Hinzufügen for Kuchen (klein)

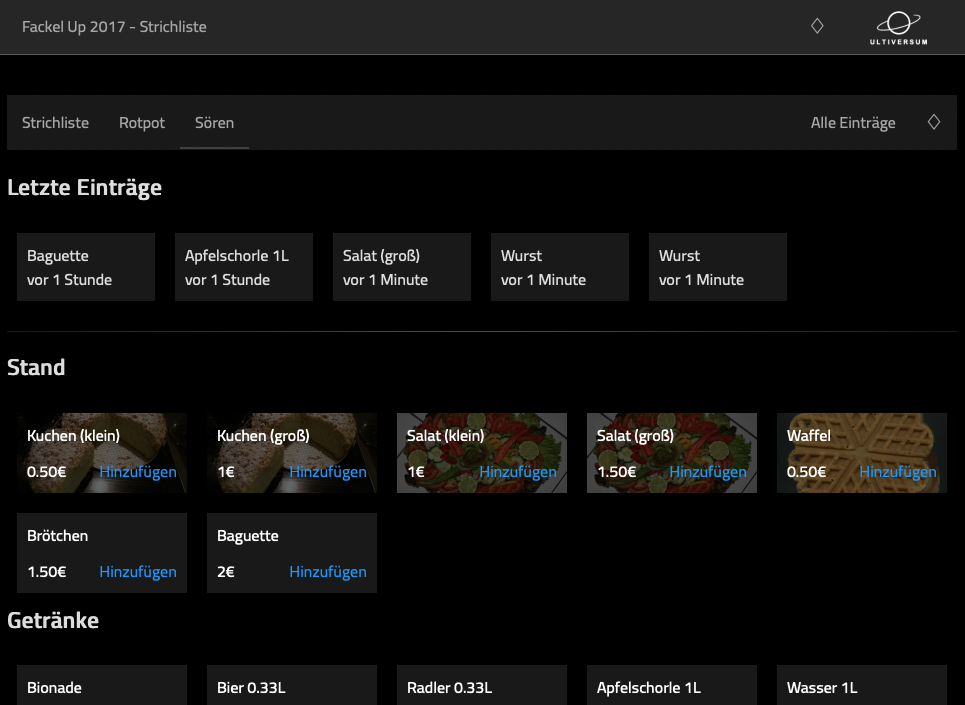[137, 471]
